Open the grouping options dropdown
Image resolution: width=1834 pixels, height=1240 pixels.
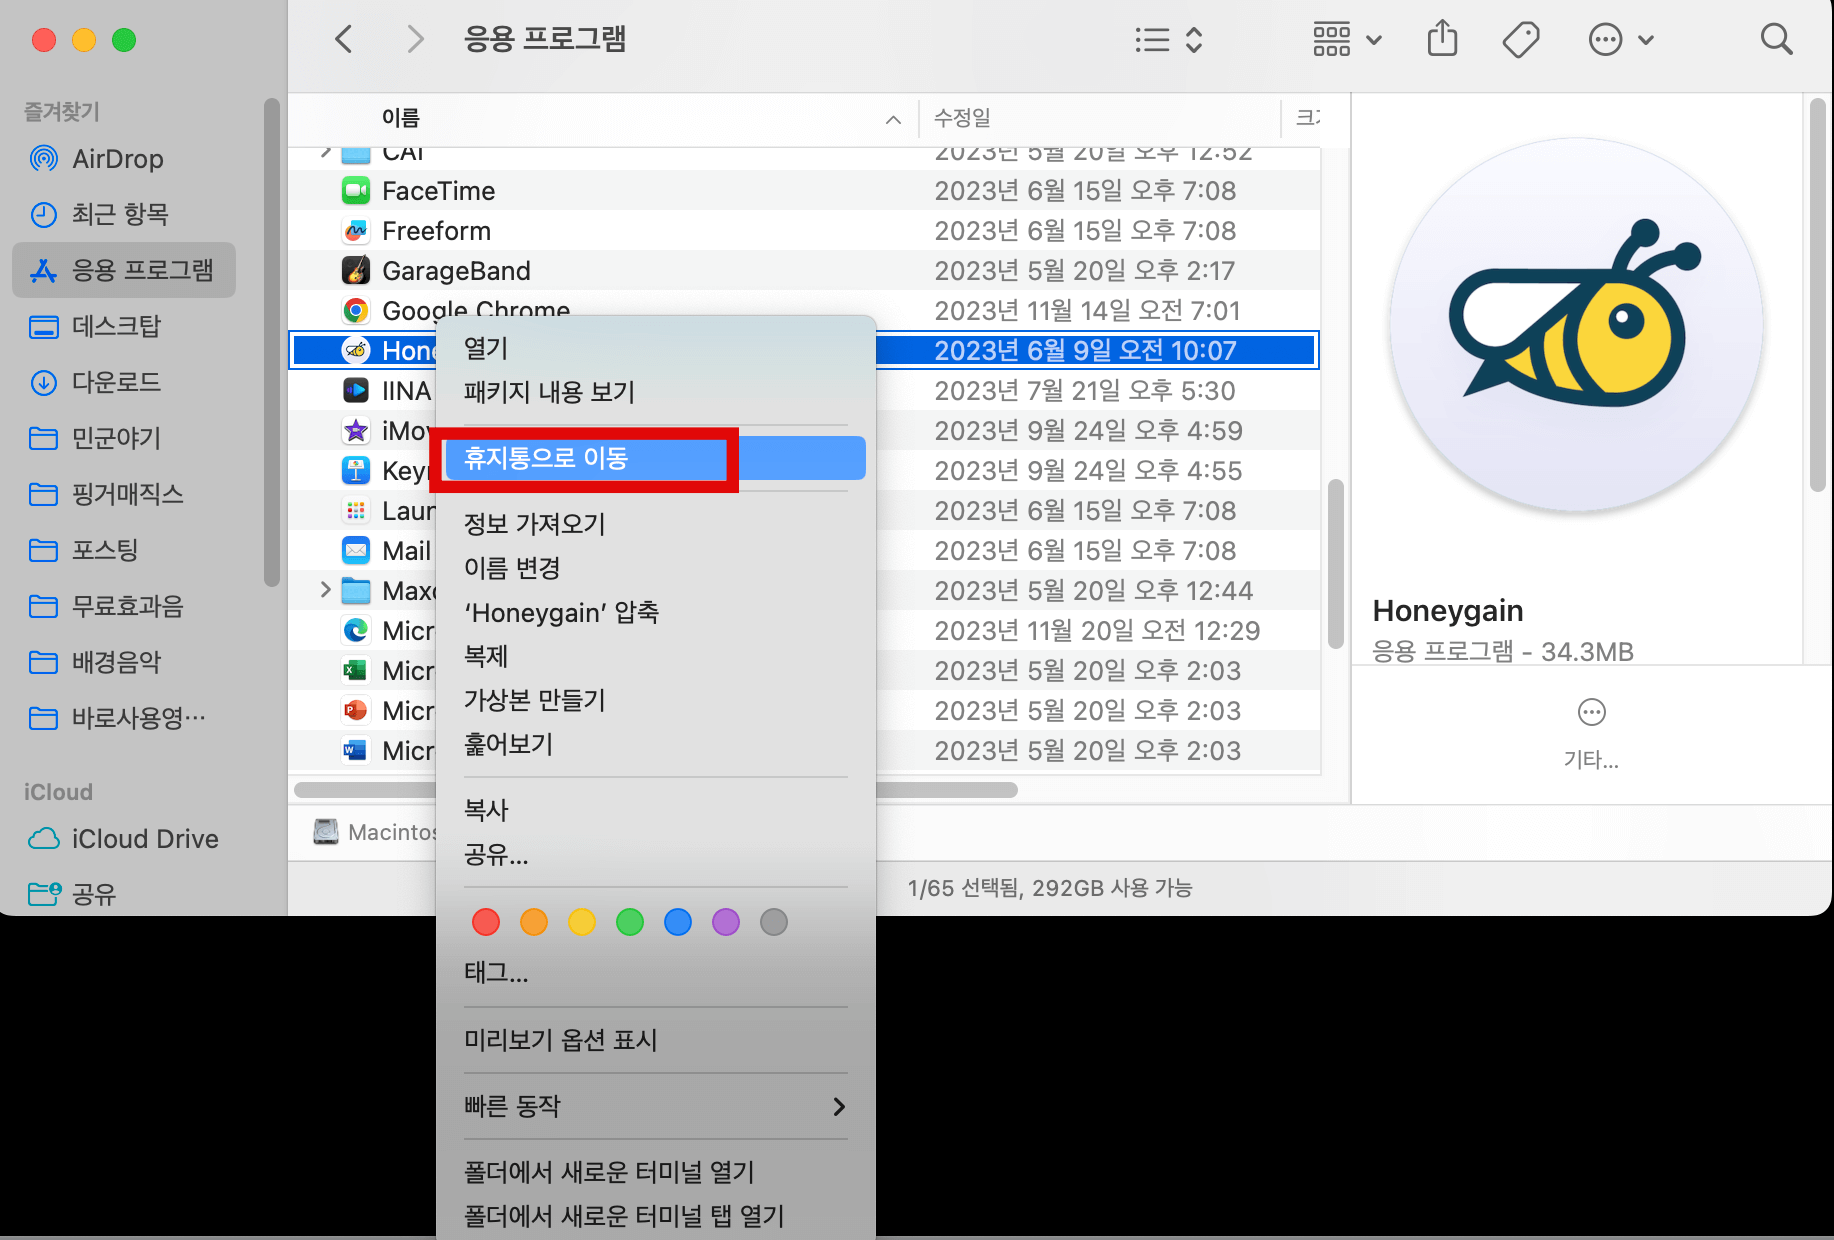click(1347, 40)
